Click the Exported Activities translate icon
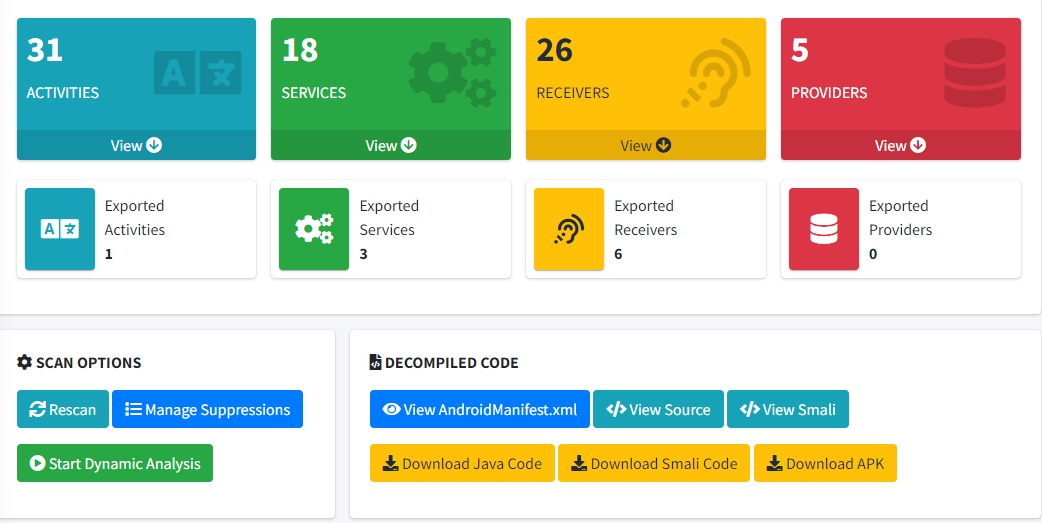 click(60, 229)
